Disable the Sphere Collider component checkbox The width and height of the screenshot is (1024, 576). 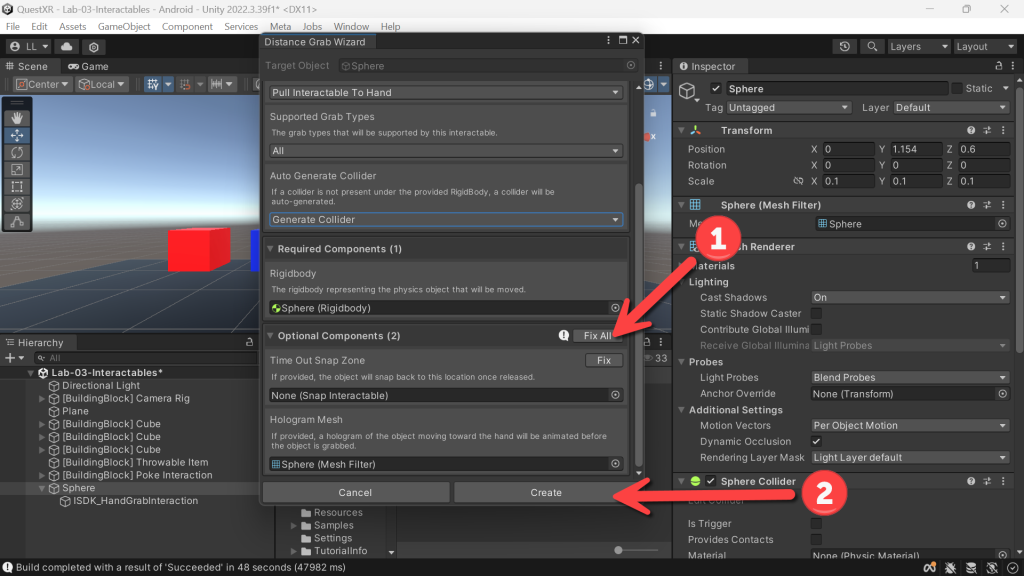tap(711, 481)
